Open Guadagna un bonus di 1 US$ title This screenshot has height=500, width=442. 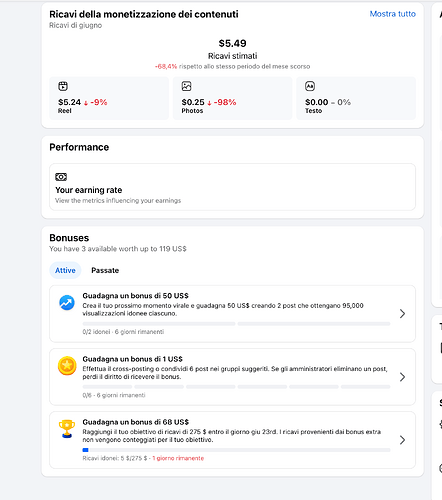pyautogui.click(x=133, y=359)
